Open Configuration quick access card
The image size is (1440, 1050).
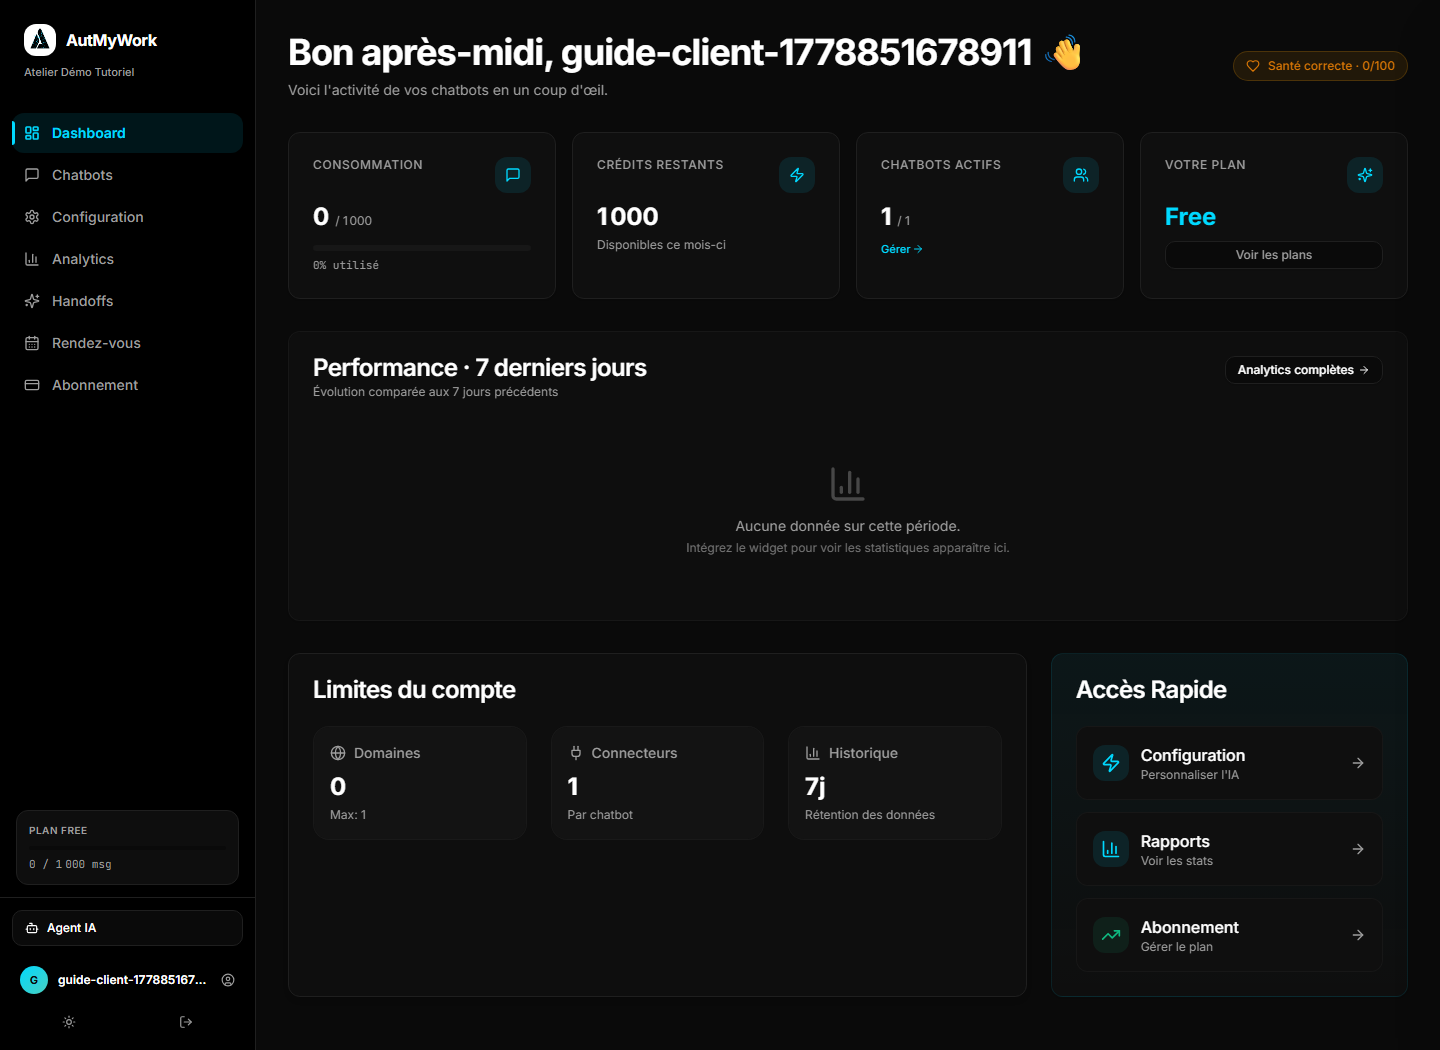coord(1229,763)
